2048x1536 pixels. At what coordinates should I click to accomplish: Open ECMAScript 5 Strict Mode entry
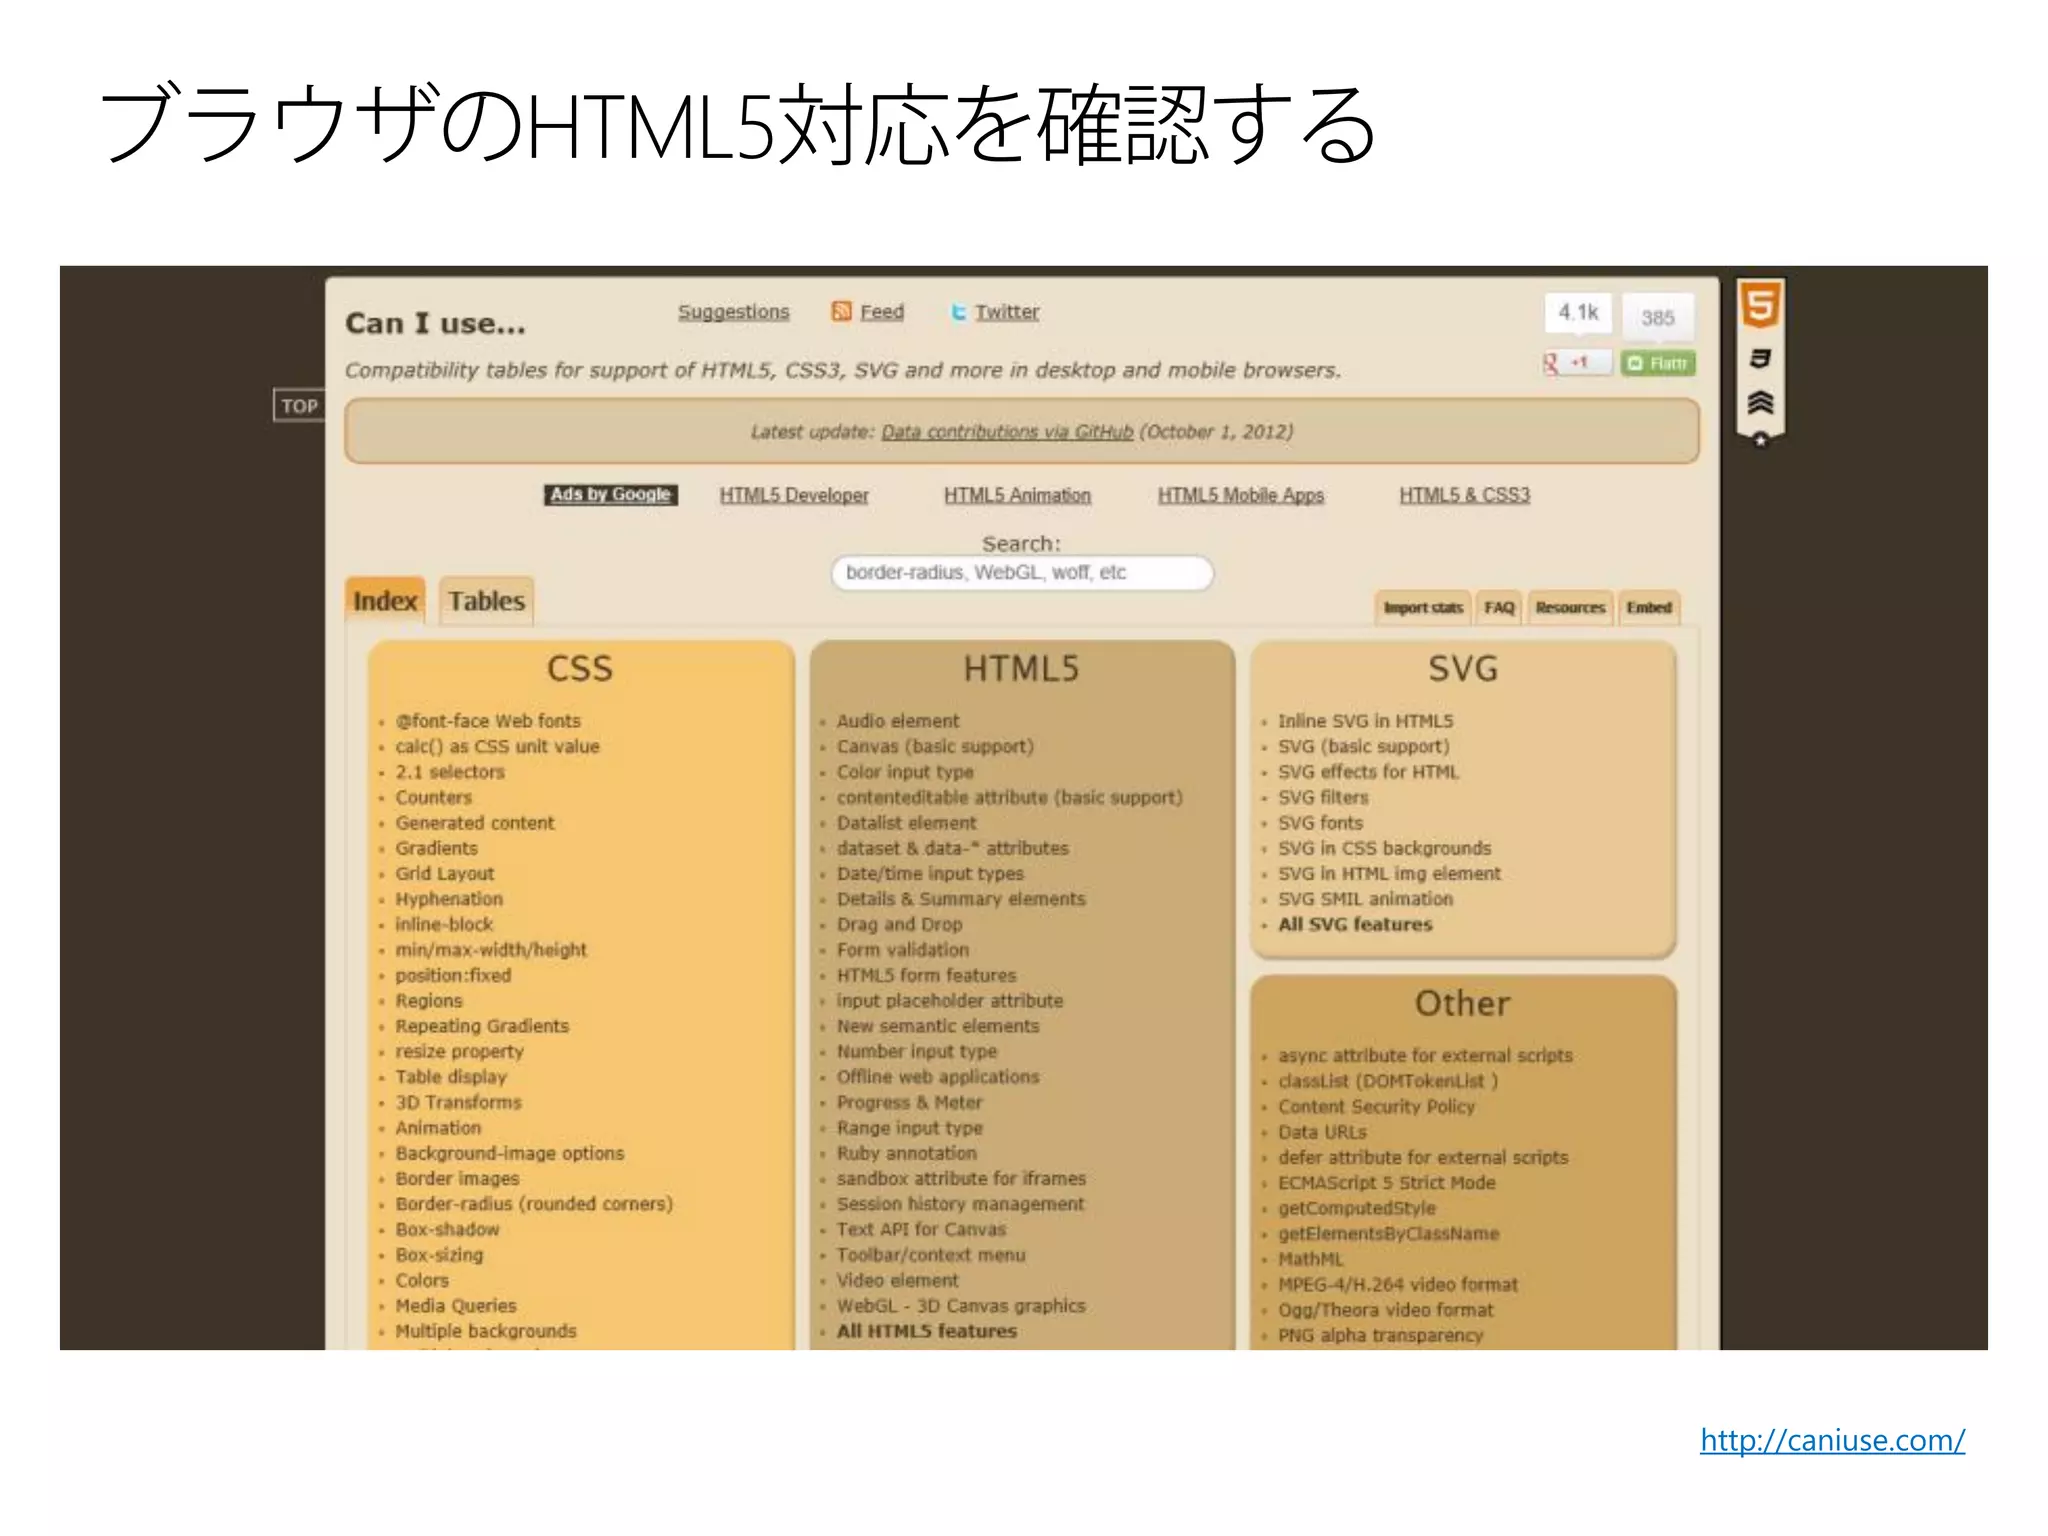pos(1387,1183)
